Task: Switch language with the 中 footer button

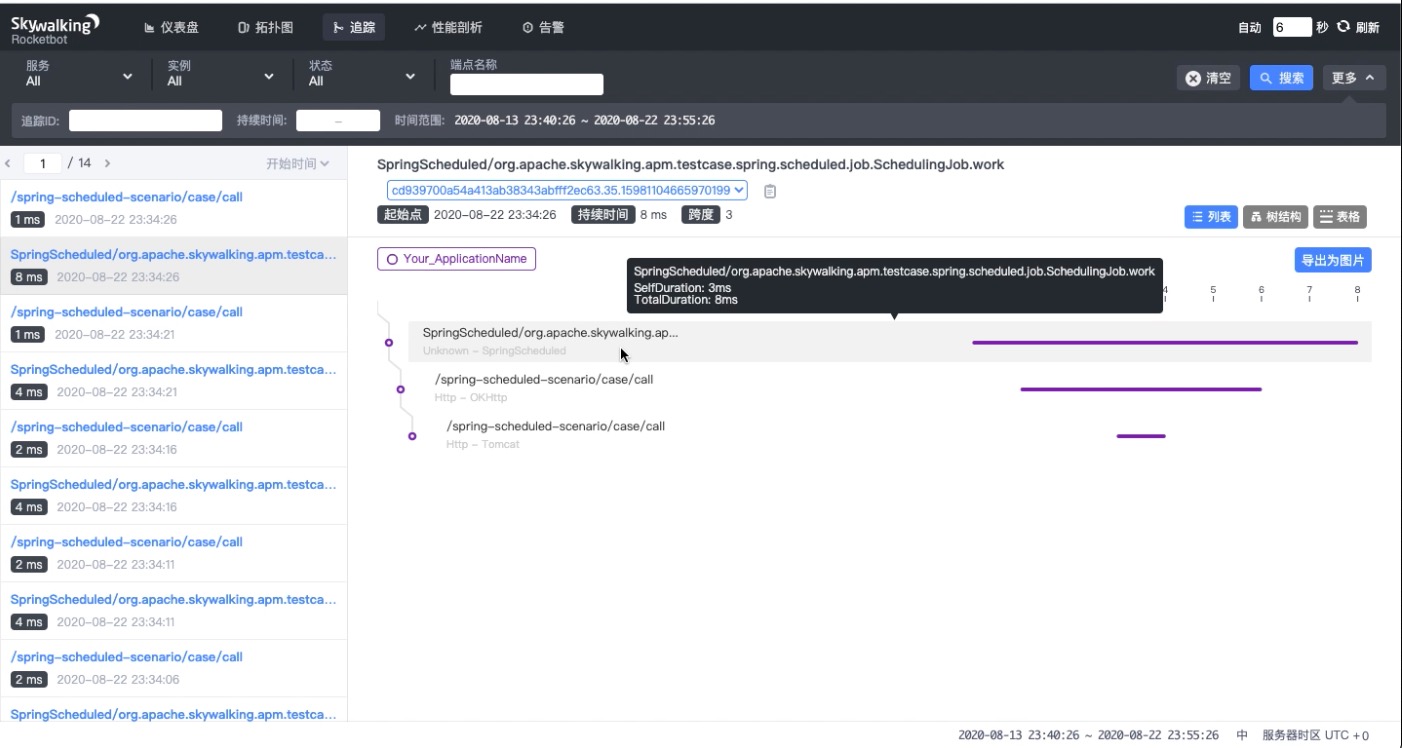Action: click(x=1242, y=735)
